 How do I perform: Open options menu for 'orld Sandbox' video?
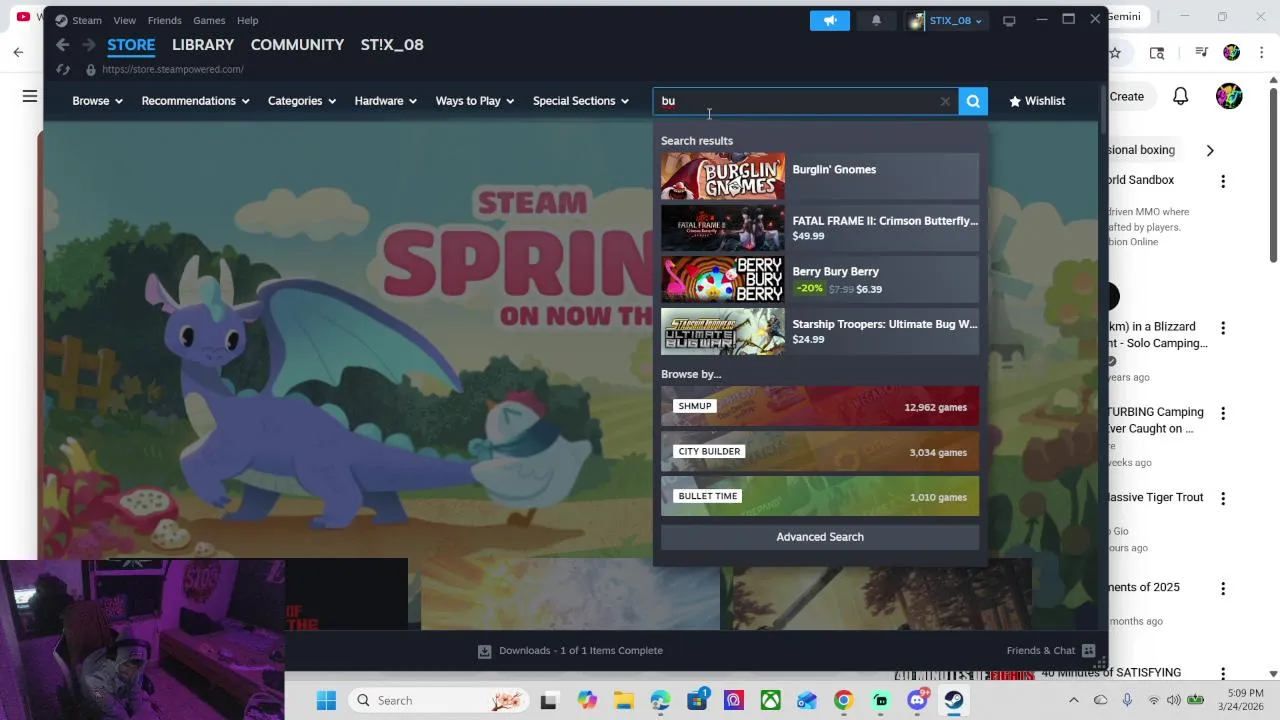[x=1223, y=182]
